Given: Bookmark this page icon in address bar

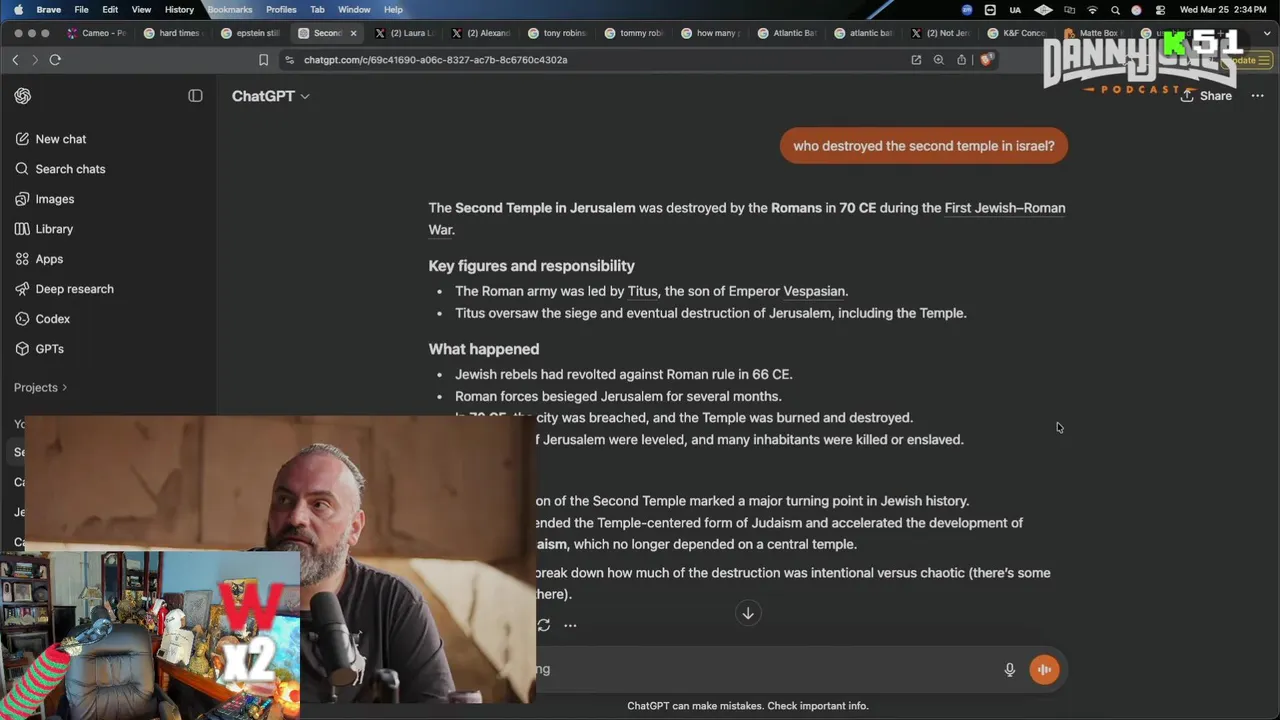Looking at the screenshot, I should click(263, 60).
